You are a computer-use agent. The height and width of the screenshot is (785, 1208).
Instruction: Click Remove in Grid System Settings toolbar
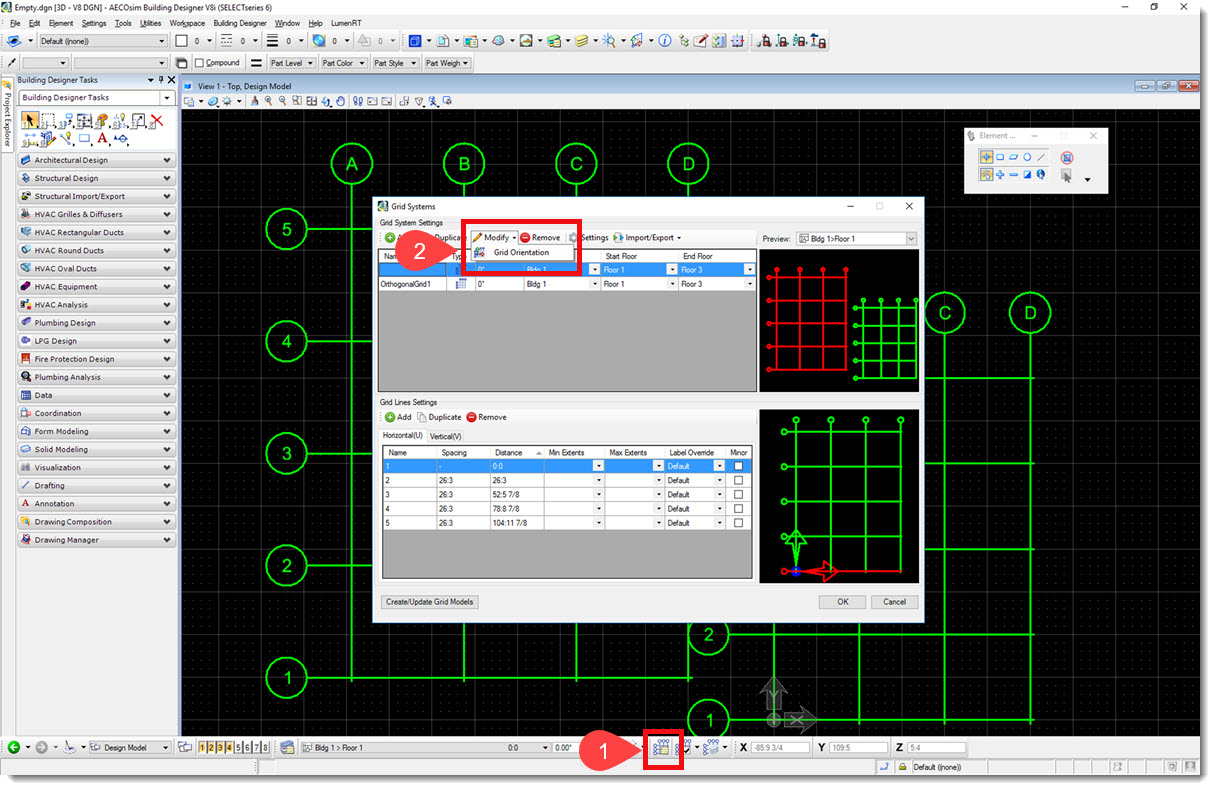pos(540,237)
